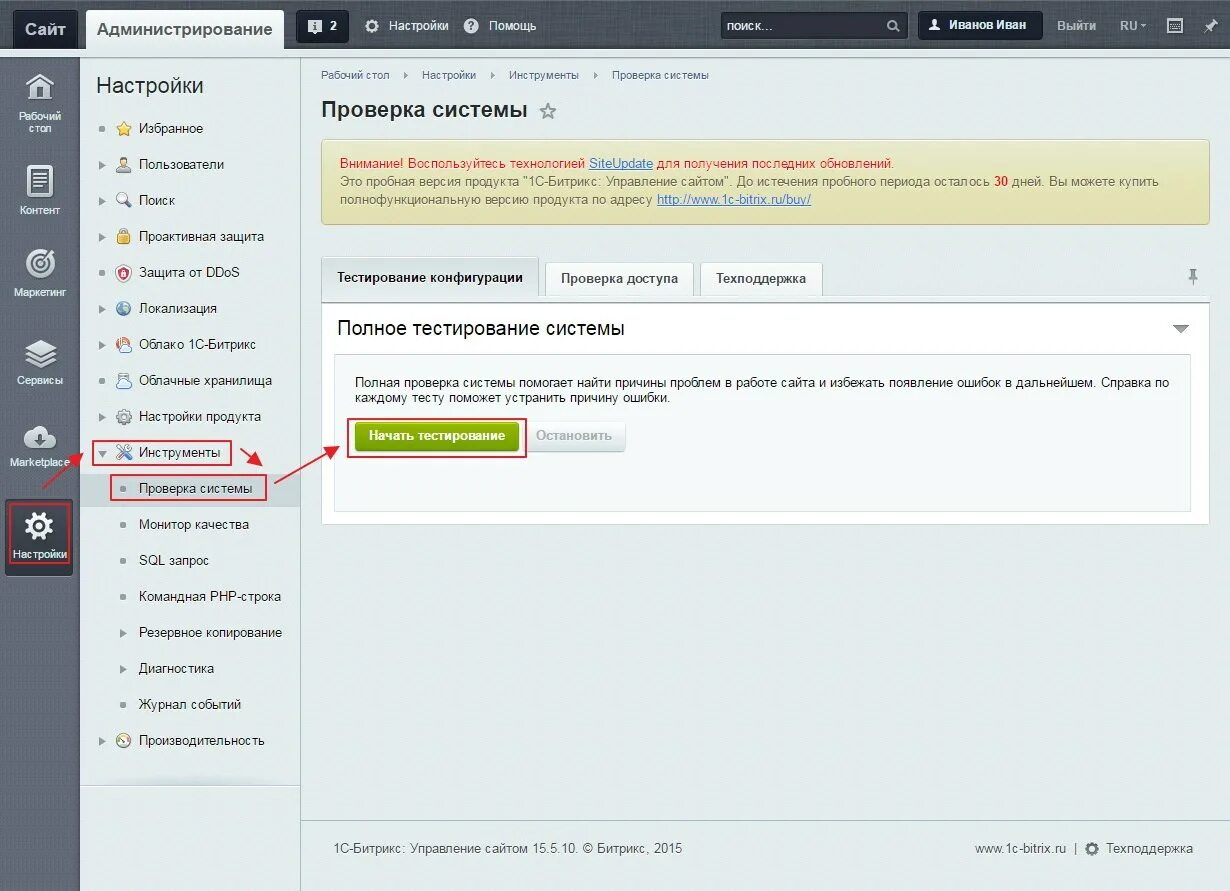Click the gear icon beside Настройки in top bar

click(x=372, y=26)
